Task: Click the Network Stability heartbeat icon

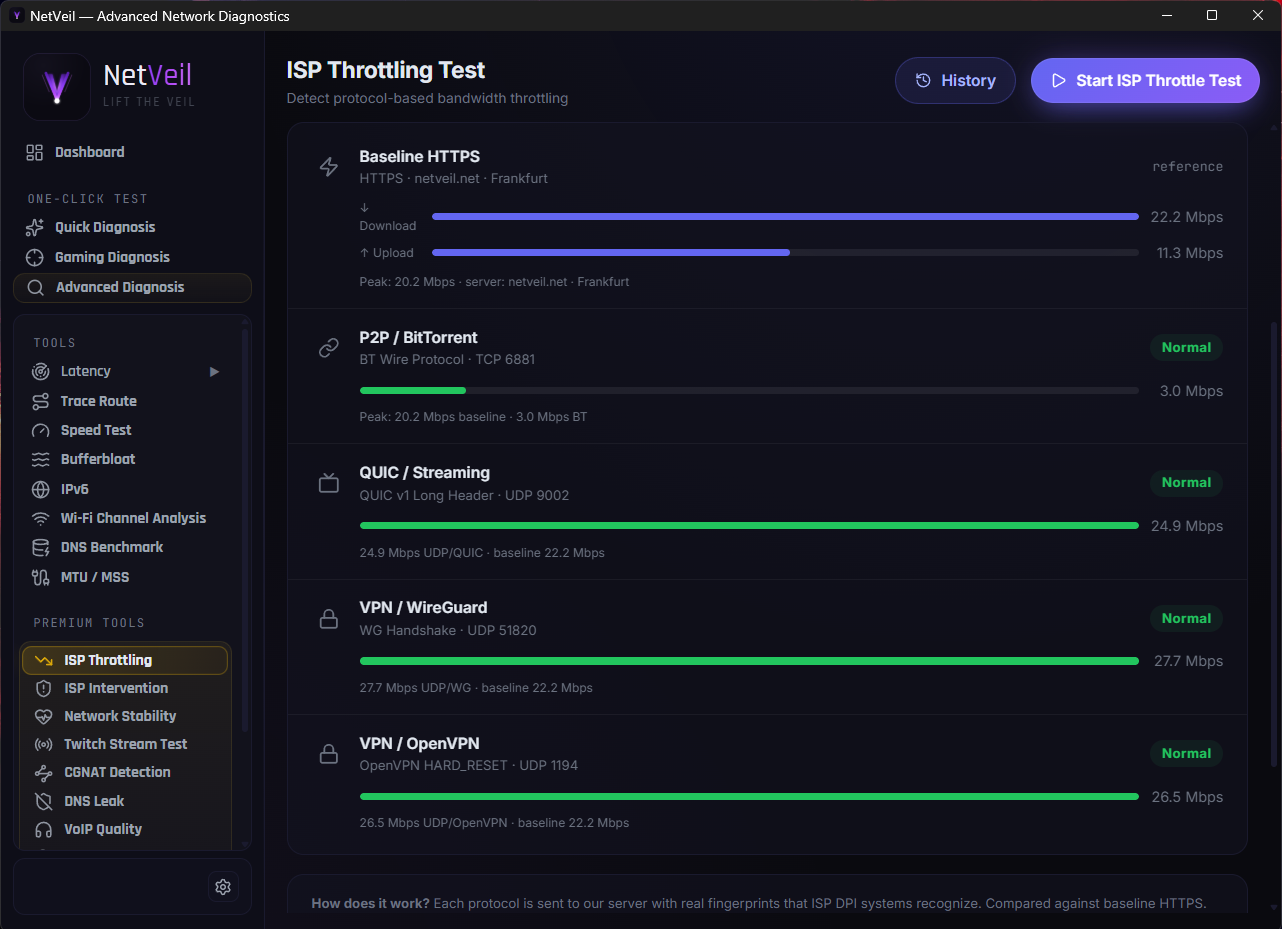Action: point(44,716)
